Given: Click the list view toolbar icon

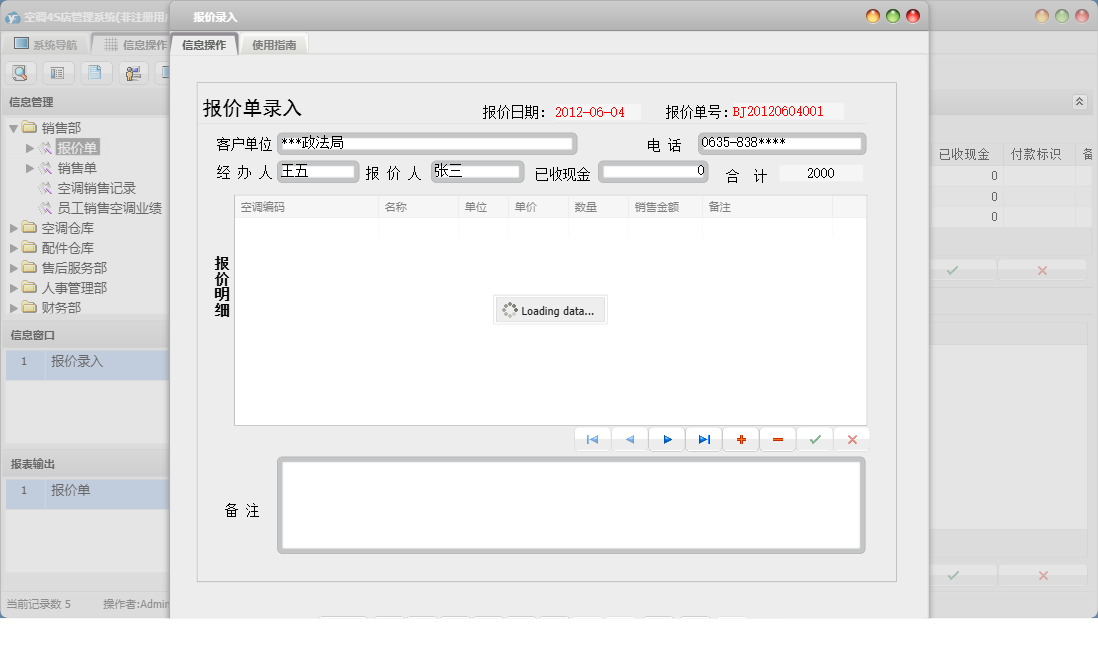Looking at the screenshot, I should [x=58, y=72].
